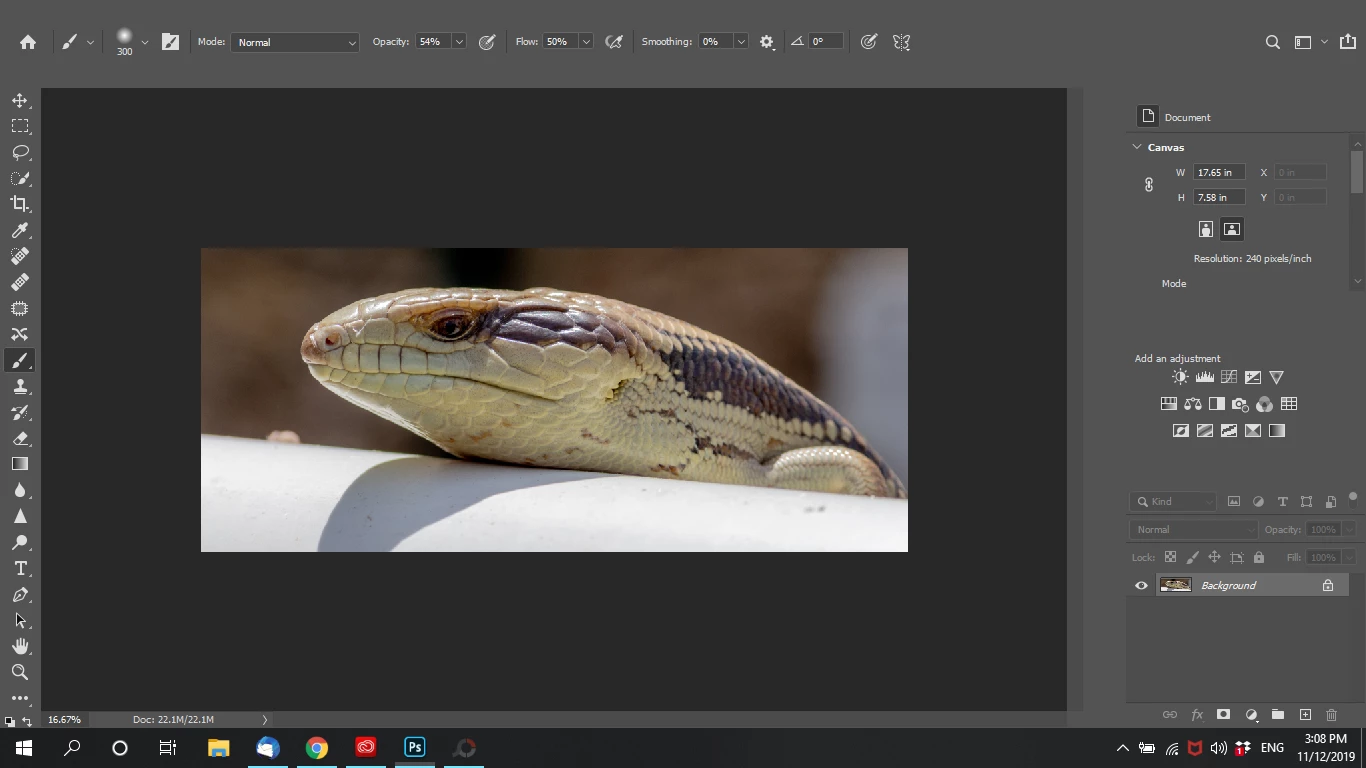Image resolution: width=1366 pixels, height=768 pixels.
Task: Open the blend Mode dropdown
Action: click(x=295, y=42)
